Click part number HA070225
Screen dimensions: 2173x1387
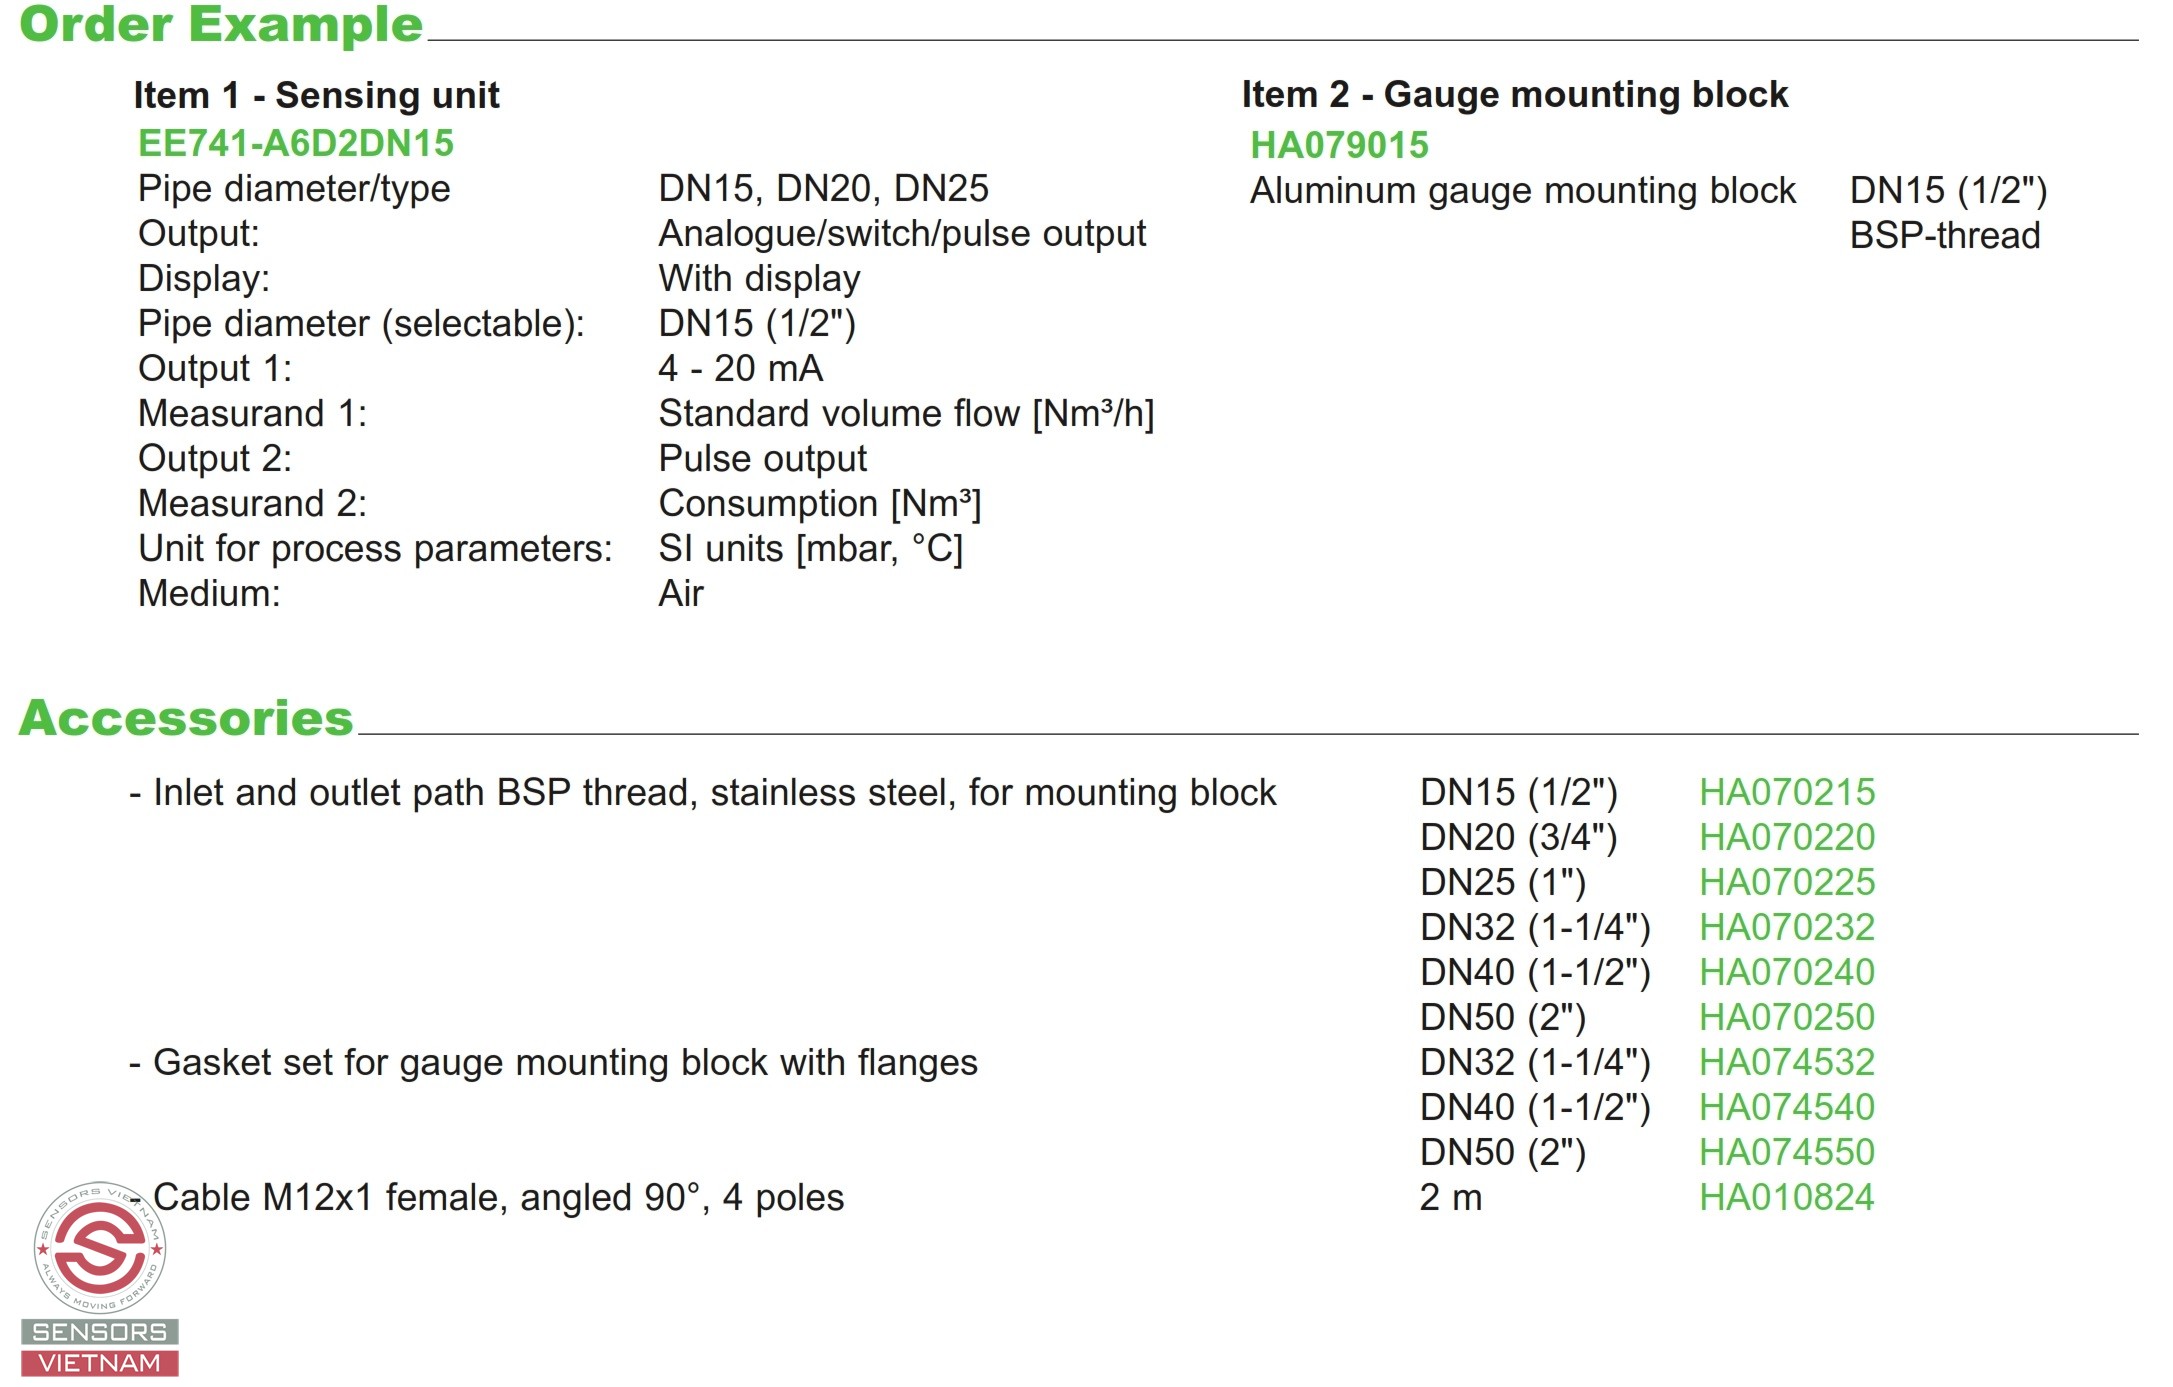[1787, 882]
